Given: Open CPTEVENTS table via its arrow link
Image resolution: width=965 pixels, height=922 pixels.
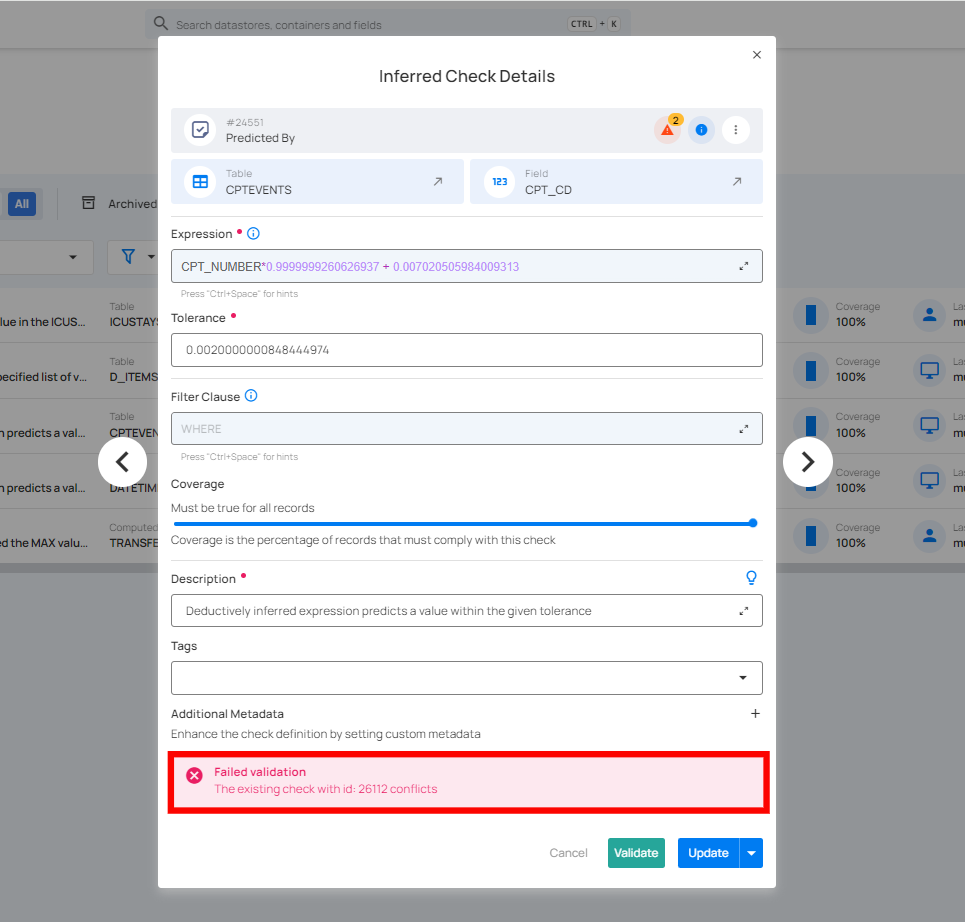Looking at the screenshot, I should [x=438, y=182].
